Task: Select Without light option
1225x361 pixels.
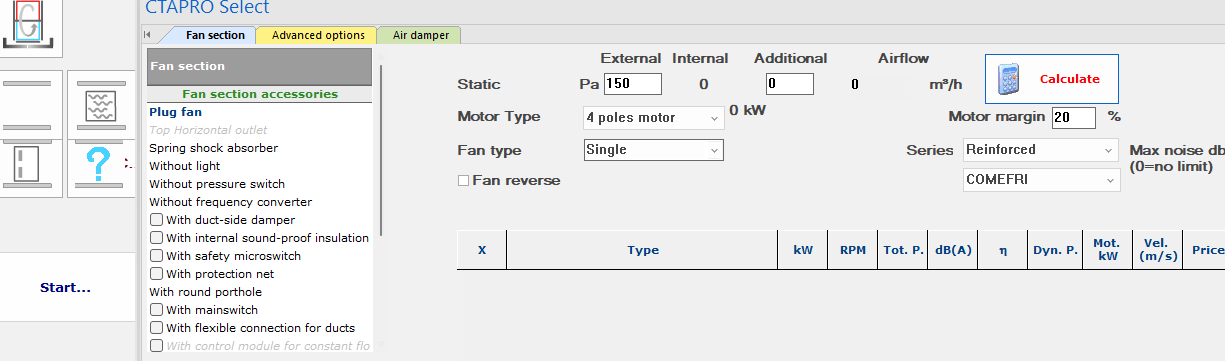Action: point(185,166)
